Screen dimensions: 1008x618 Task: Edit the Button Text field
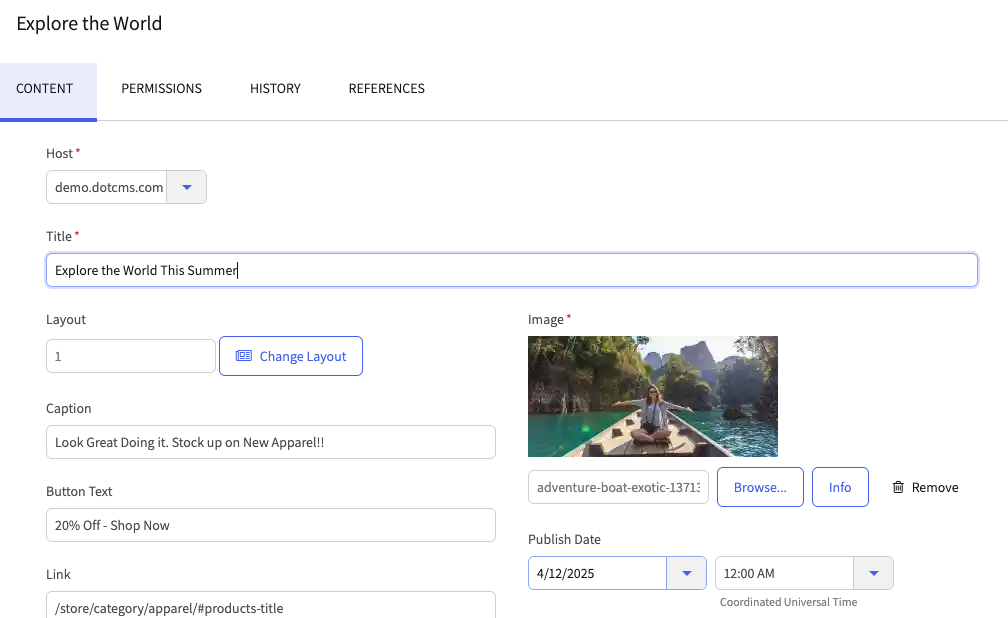coord(270,525)
